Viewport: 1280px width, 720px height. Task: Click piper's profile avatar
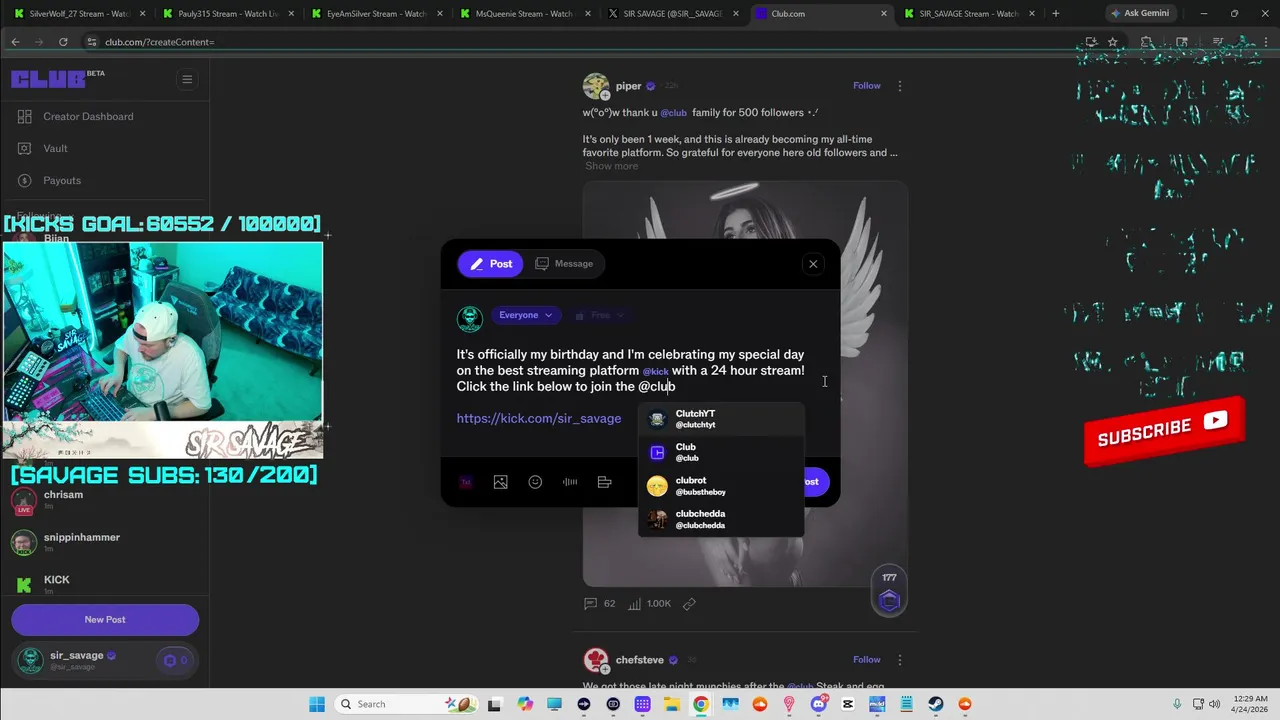point(596,86)
